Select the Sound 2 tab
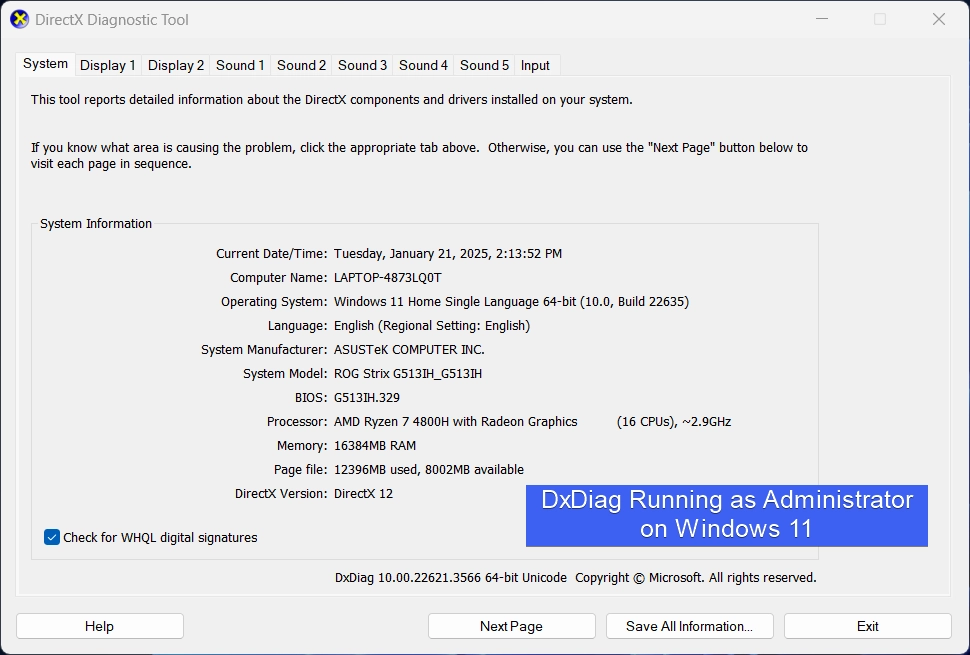The width and height of the screenshot is (970, 655). [301, 65]
